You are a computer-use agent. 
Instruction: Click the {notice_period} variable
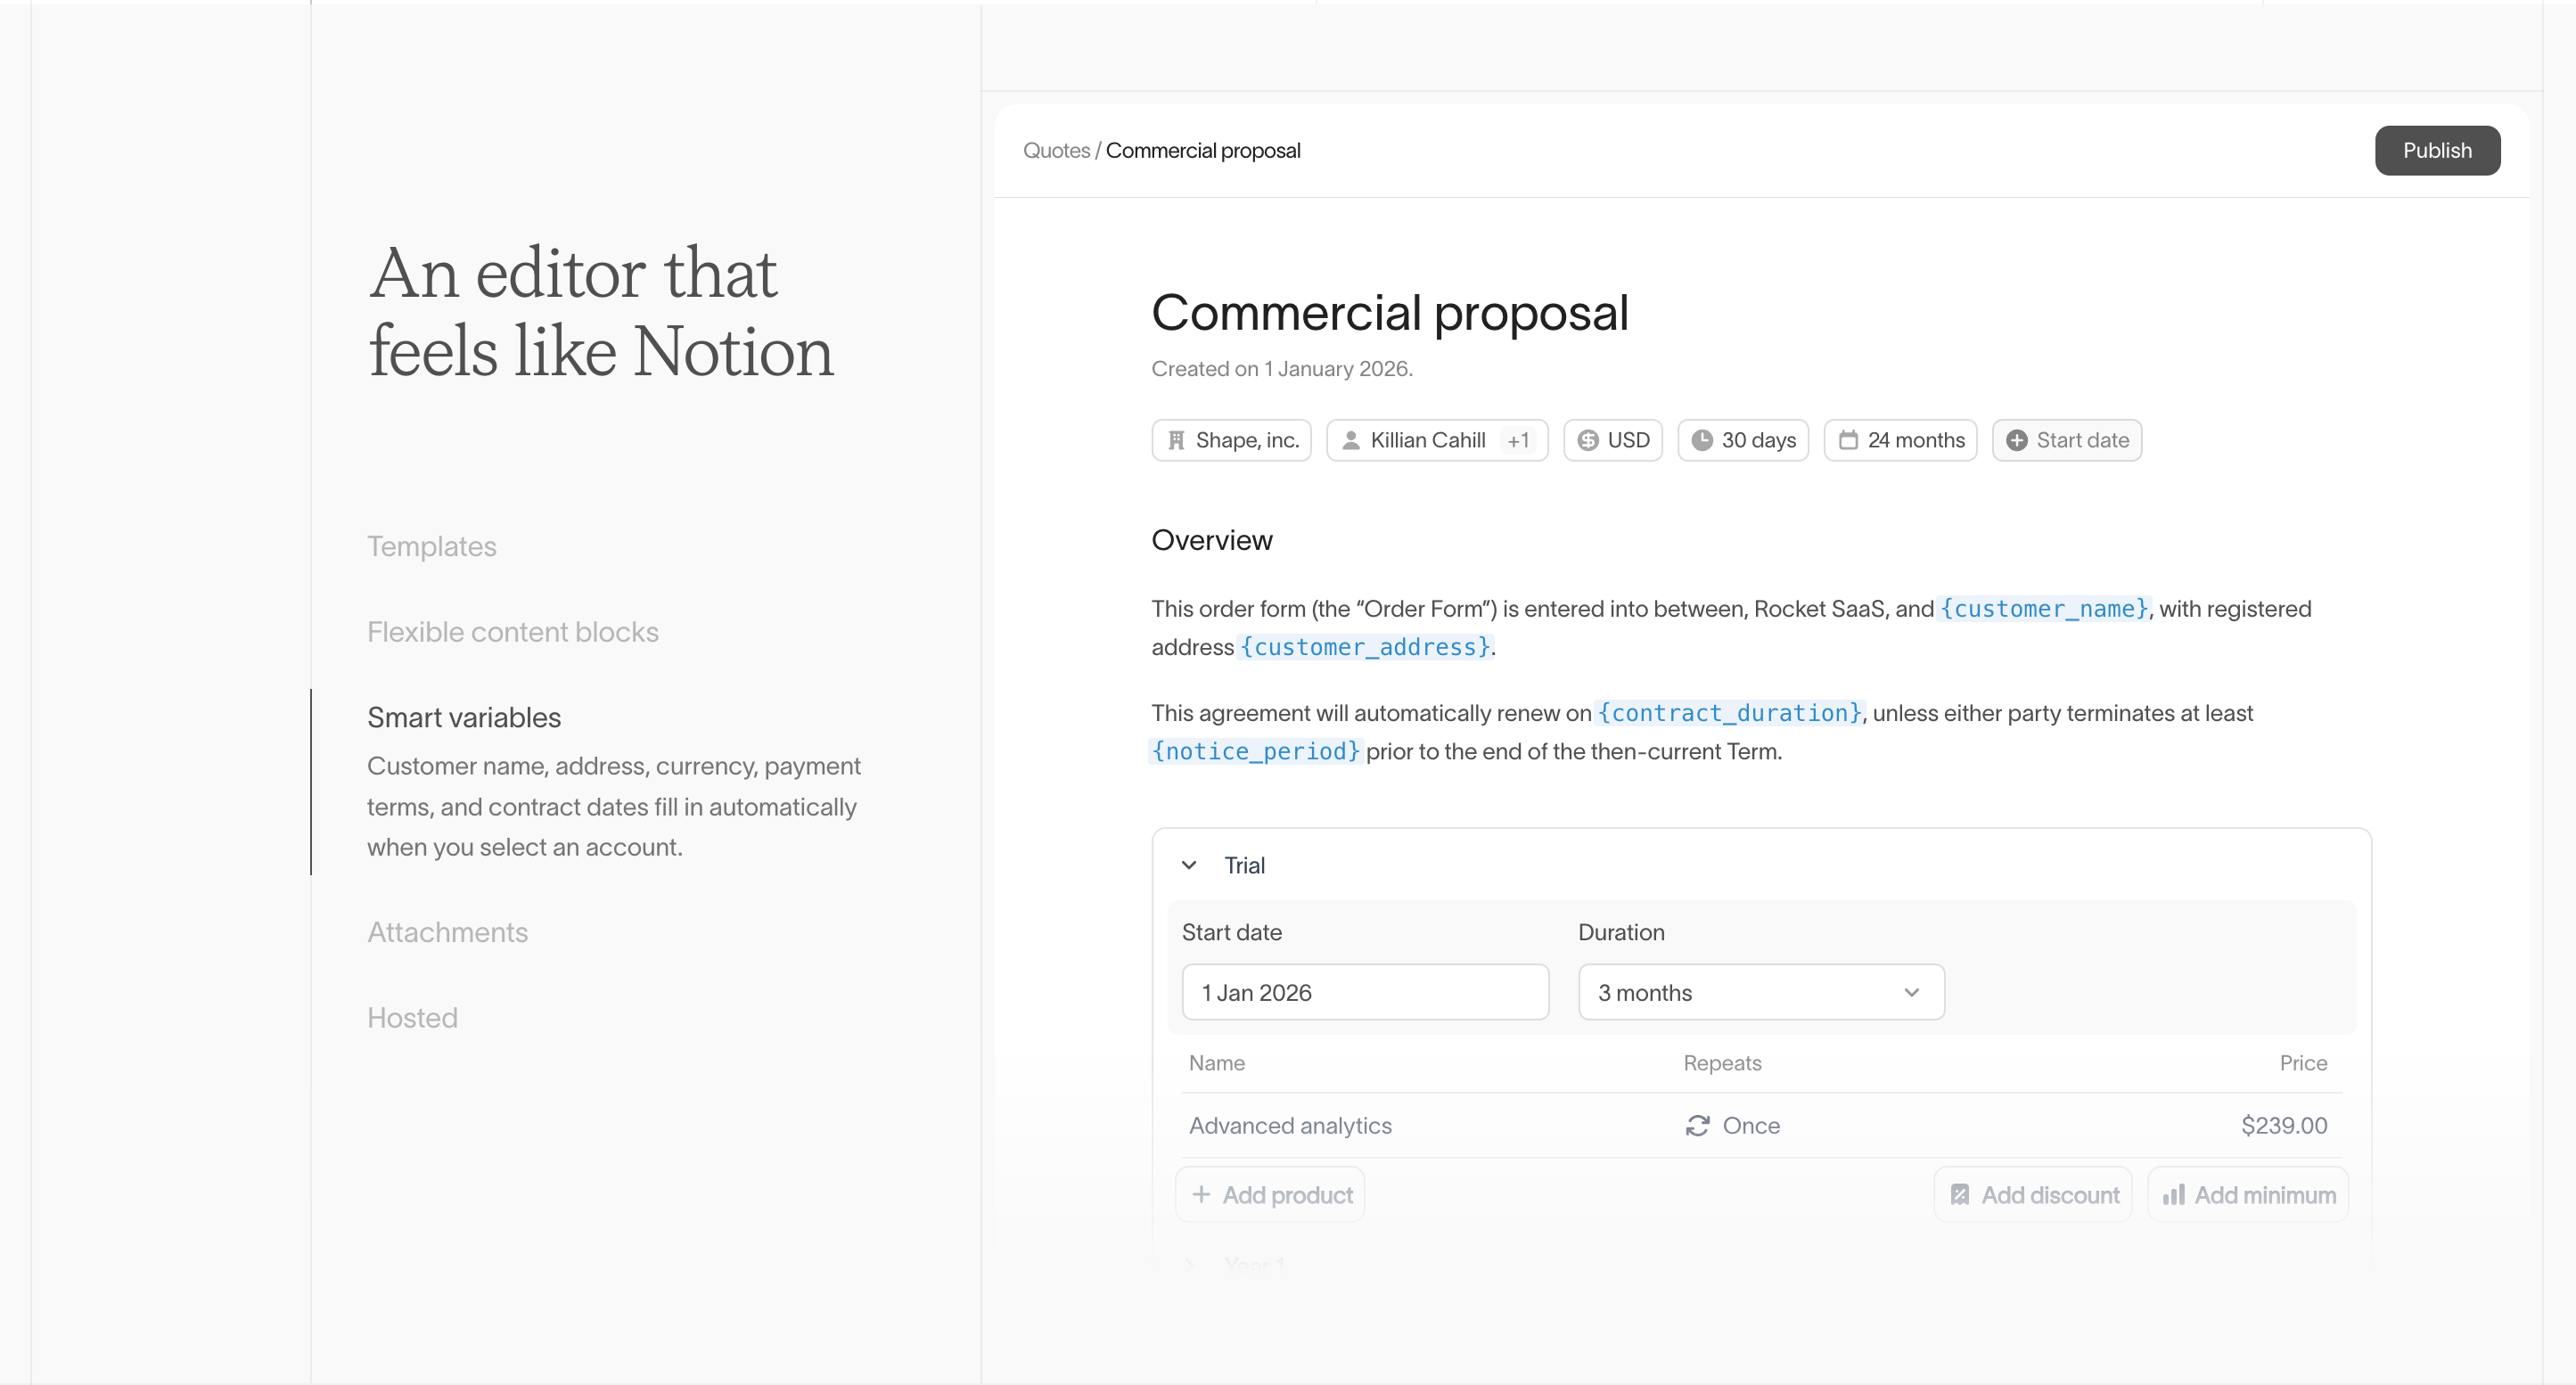(x=1256, y=751)
